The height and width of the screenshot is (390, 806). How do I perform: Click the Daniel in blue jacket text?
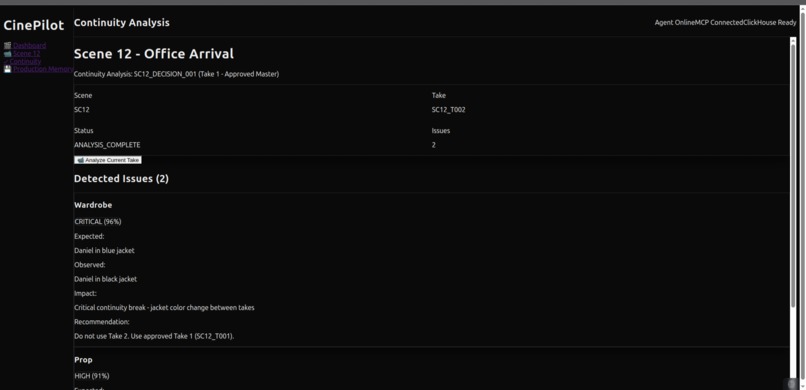click(104, 250)
